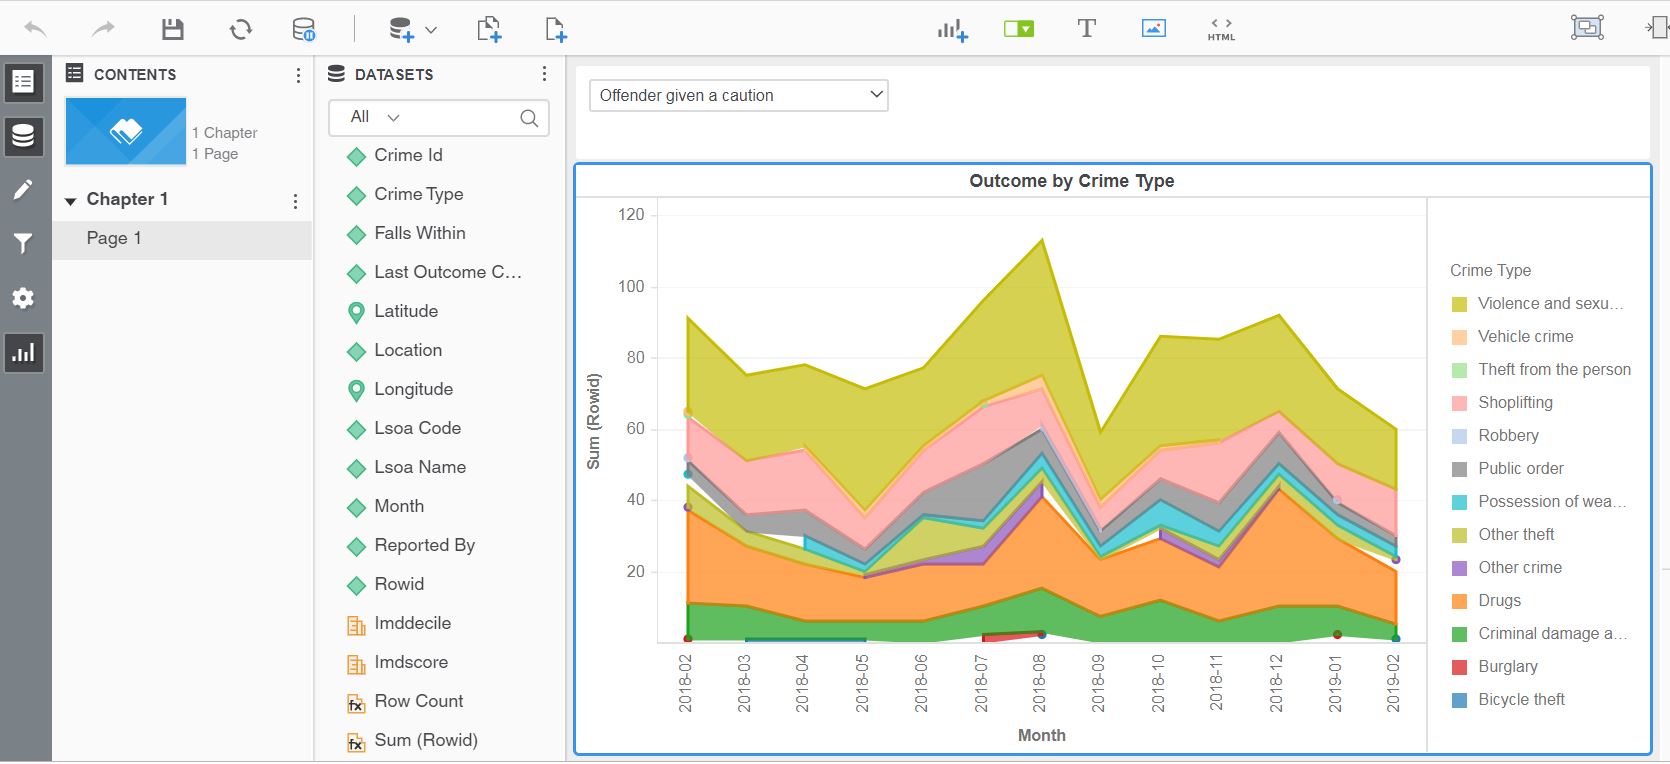The height and width of the screenshot is (764, 1670).
Task: Click the Save icon in toolbar
Action: 173,29
